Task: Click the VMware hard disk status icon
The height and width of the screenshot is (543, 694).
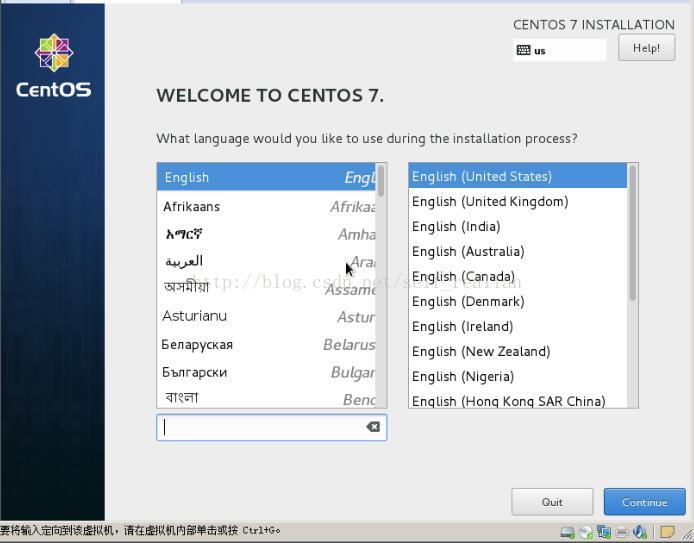Action: click(567, 531)
